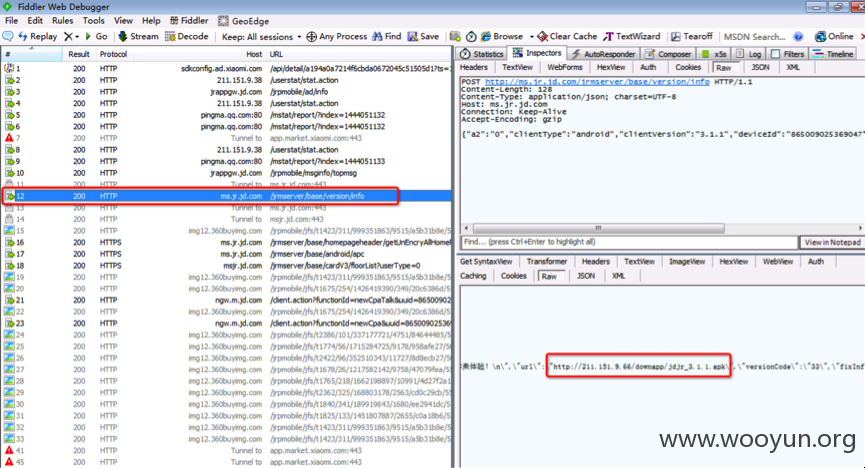Open the View menu

click(x=123, y=20)
